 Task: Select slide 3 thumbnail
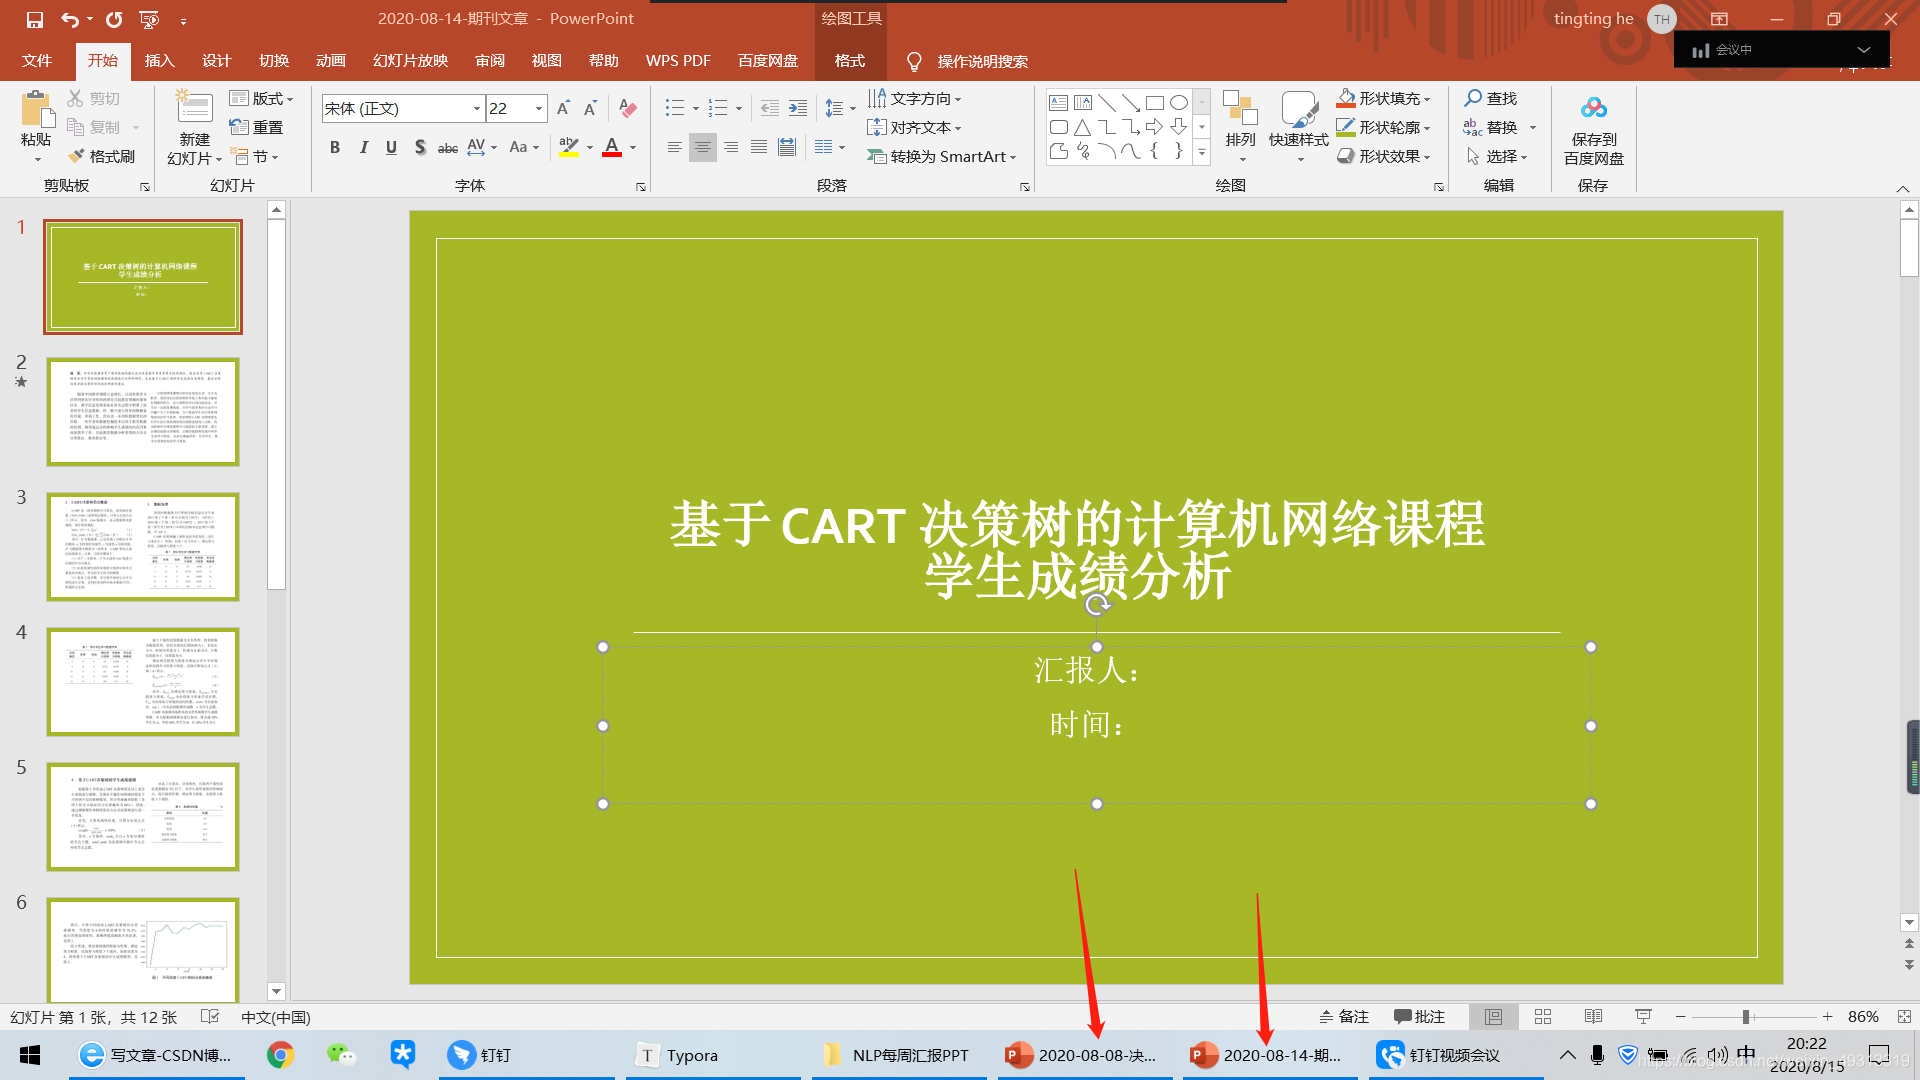coord(143,547)
